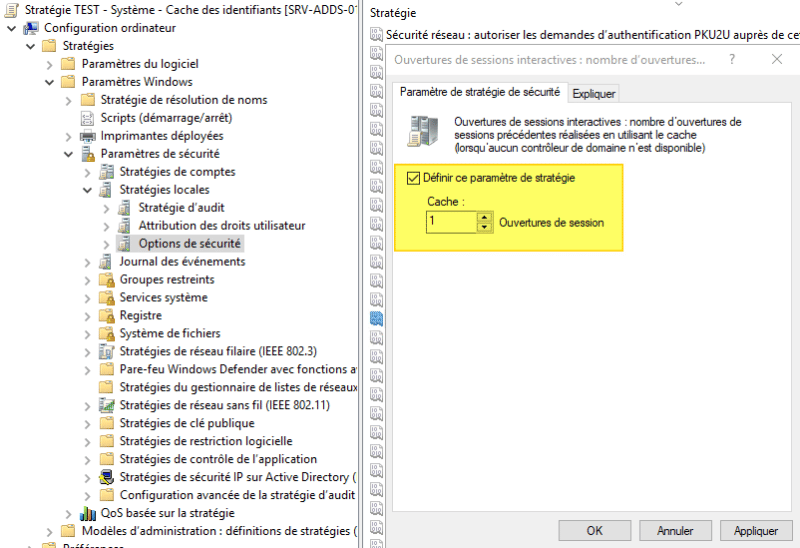Viewport: 800px width, 548px height.
Task: Click the Stratégie TEST root scroll icon
Action: click(12, 10)
